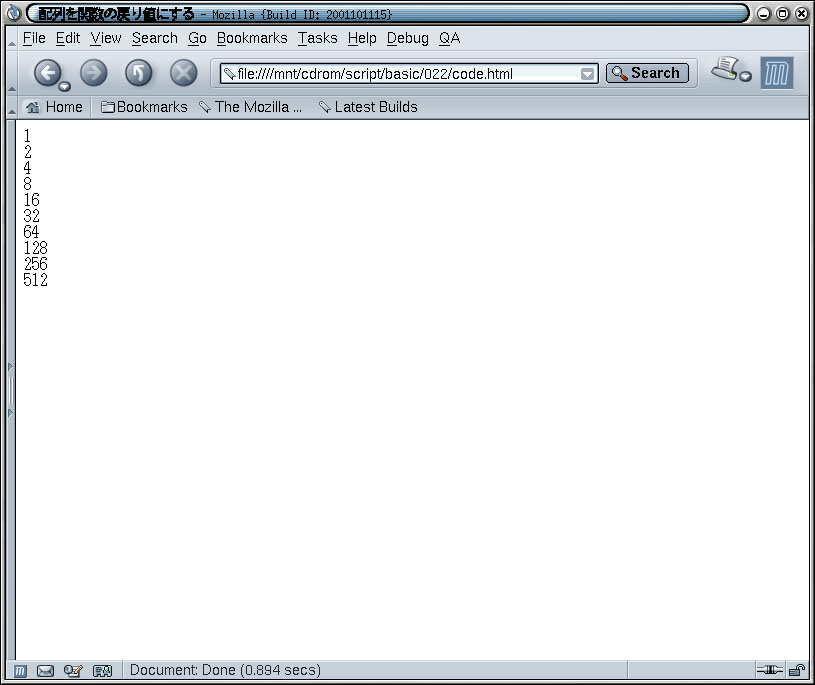Open the Search menu
Image resolution: width=815 pixels, height=685 pixels.
click(x=154, y=38)
